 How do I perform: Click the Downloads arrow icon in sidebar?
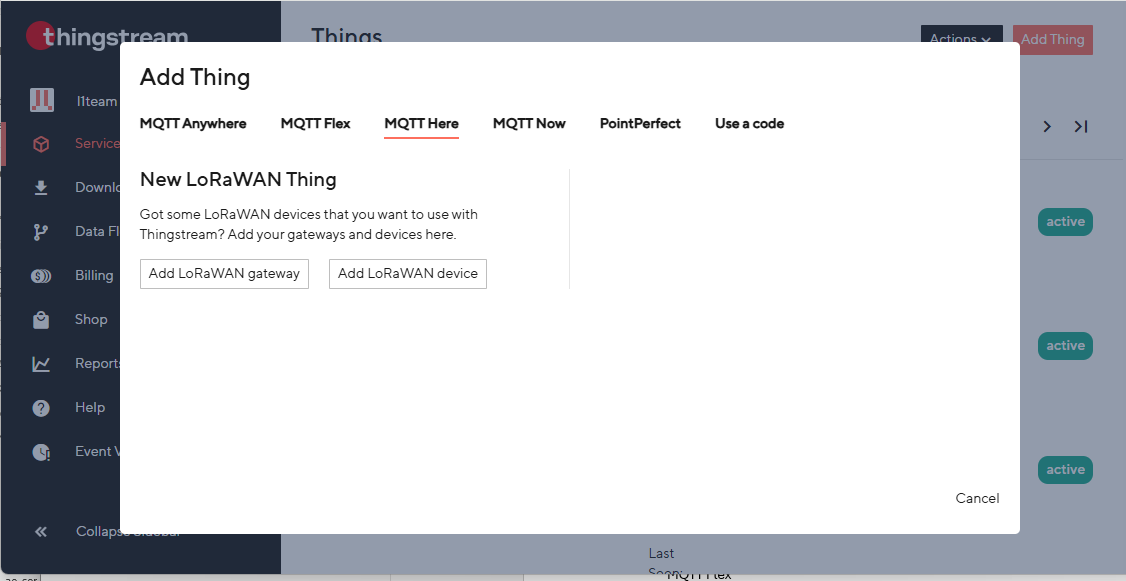(x=41, y=188)
